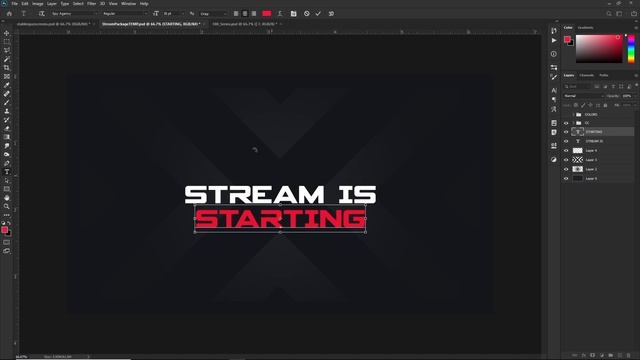This screenshot has width=640, height=360.
Task: Select the Eyedropper tool
Action: tap(7, 85)
